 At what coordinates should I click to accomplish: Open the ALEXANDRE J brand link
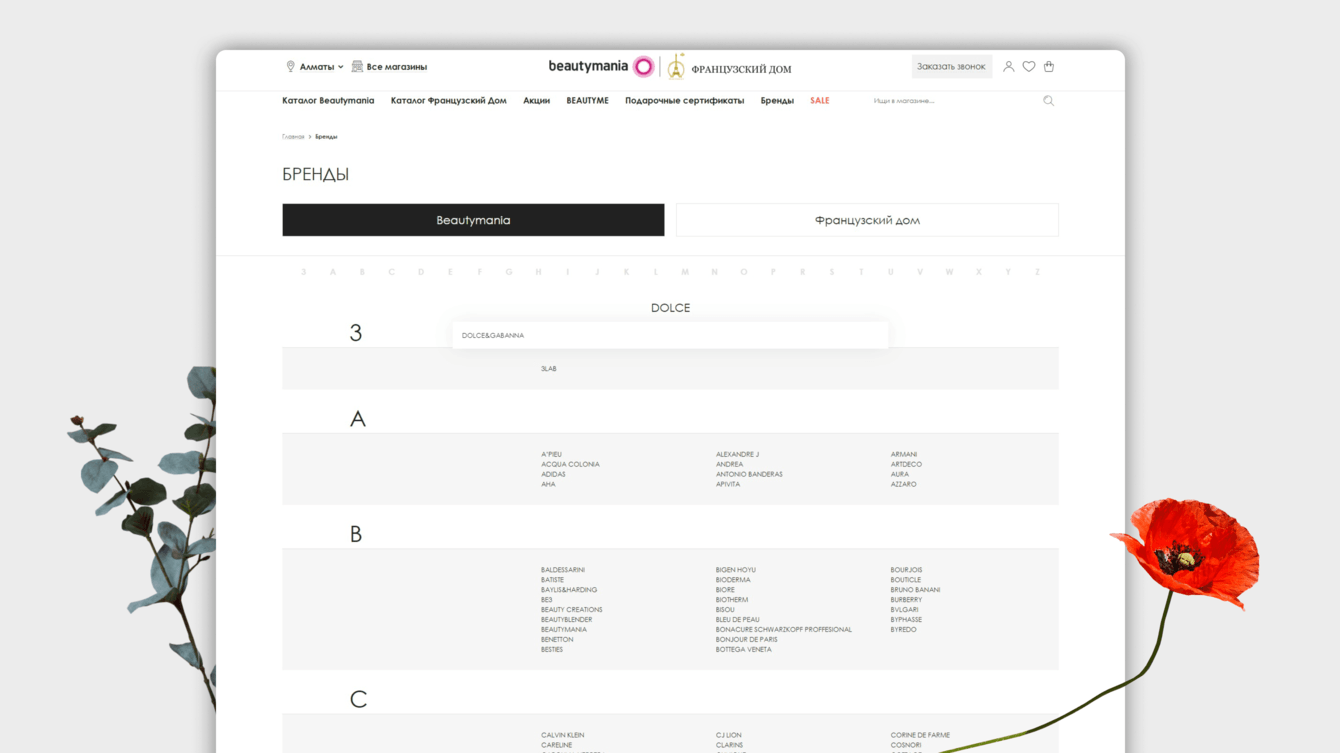click(737, 454)
